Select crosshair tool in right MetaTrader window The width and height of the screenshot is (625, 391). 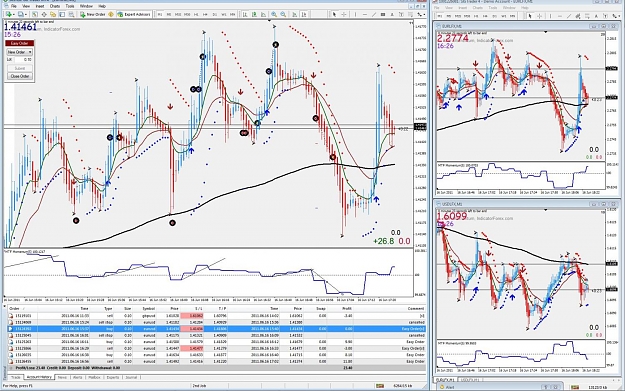click(540, 16)
